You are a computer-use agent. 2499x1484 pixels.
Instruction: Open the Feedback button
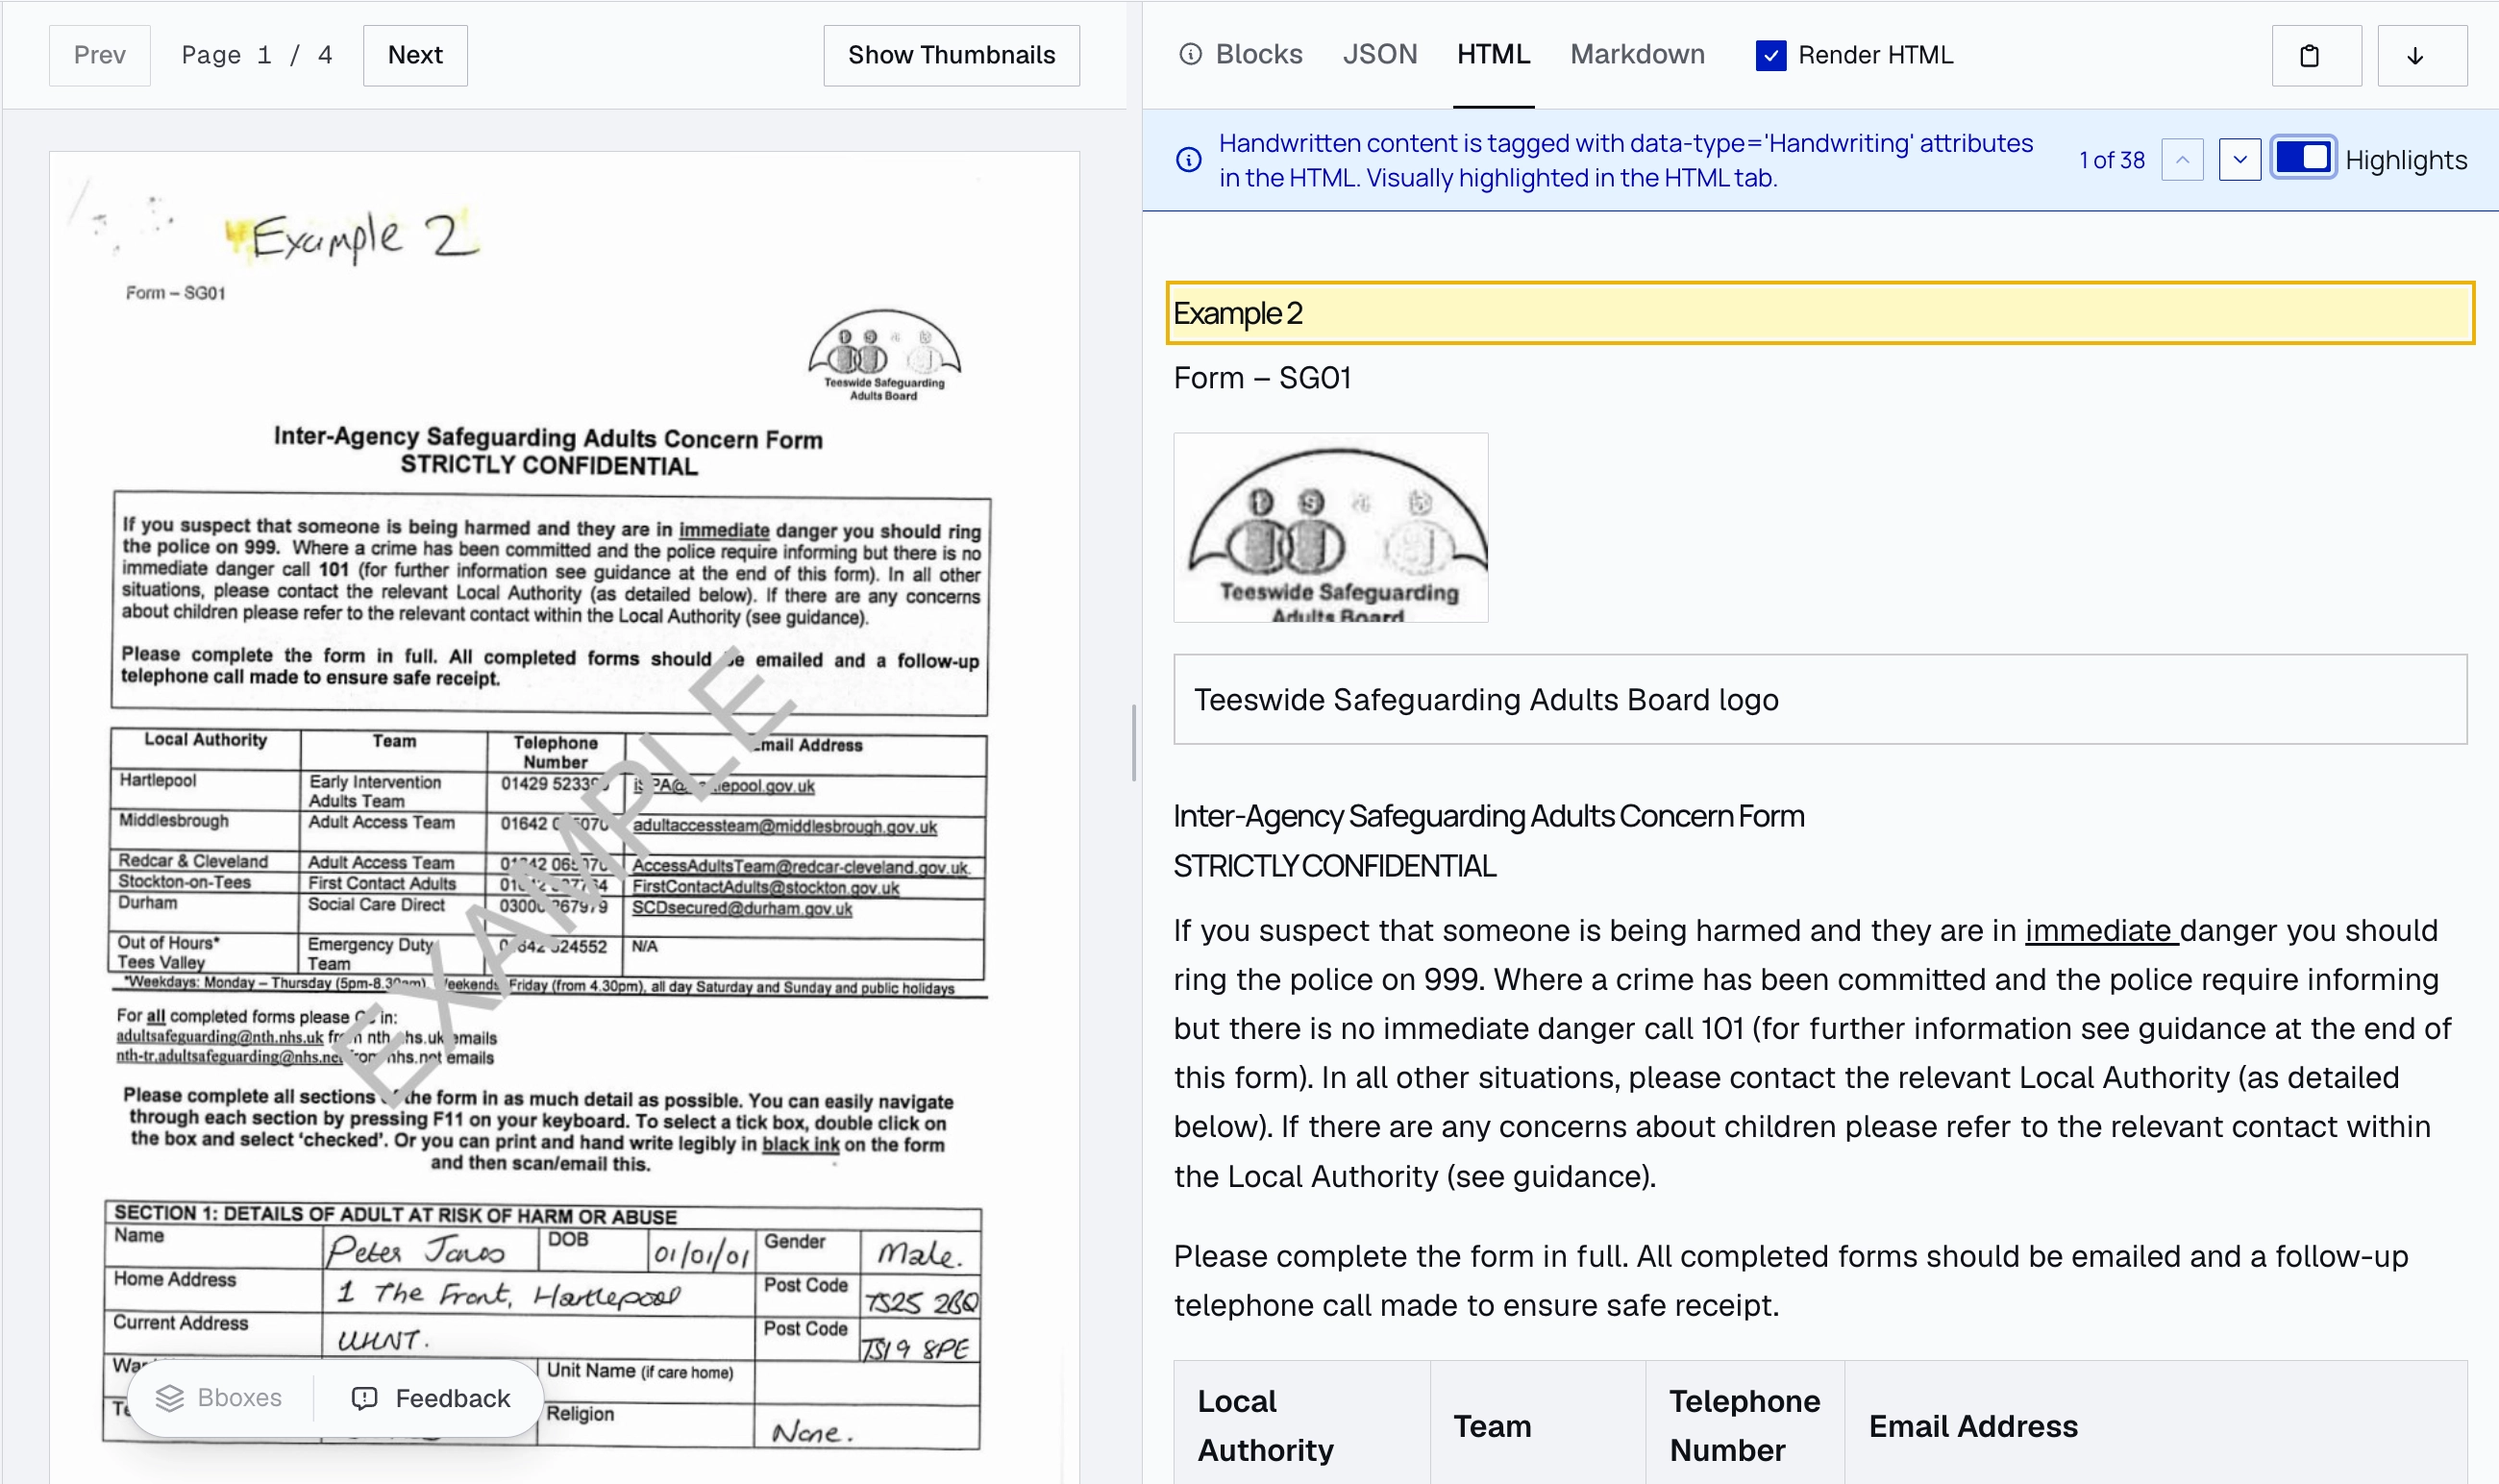coord(431,1397)
